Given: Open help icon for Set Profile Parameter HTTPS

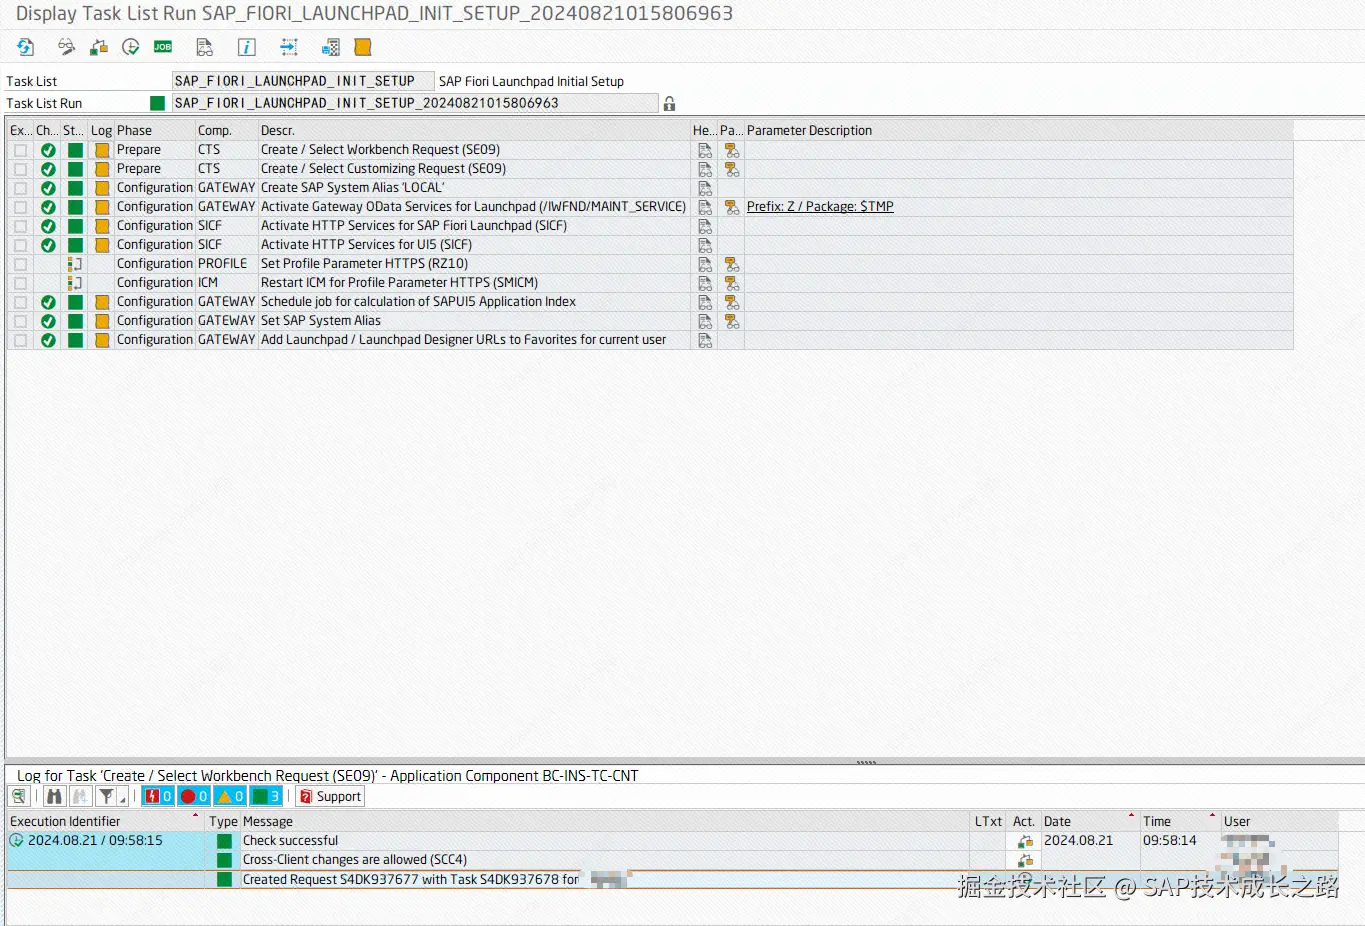Looking at the screenshot, I should point(705,264).
